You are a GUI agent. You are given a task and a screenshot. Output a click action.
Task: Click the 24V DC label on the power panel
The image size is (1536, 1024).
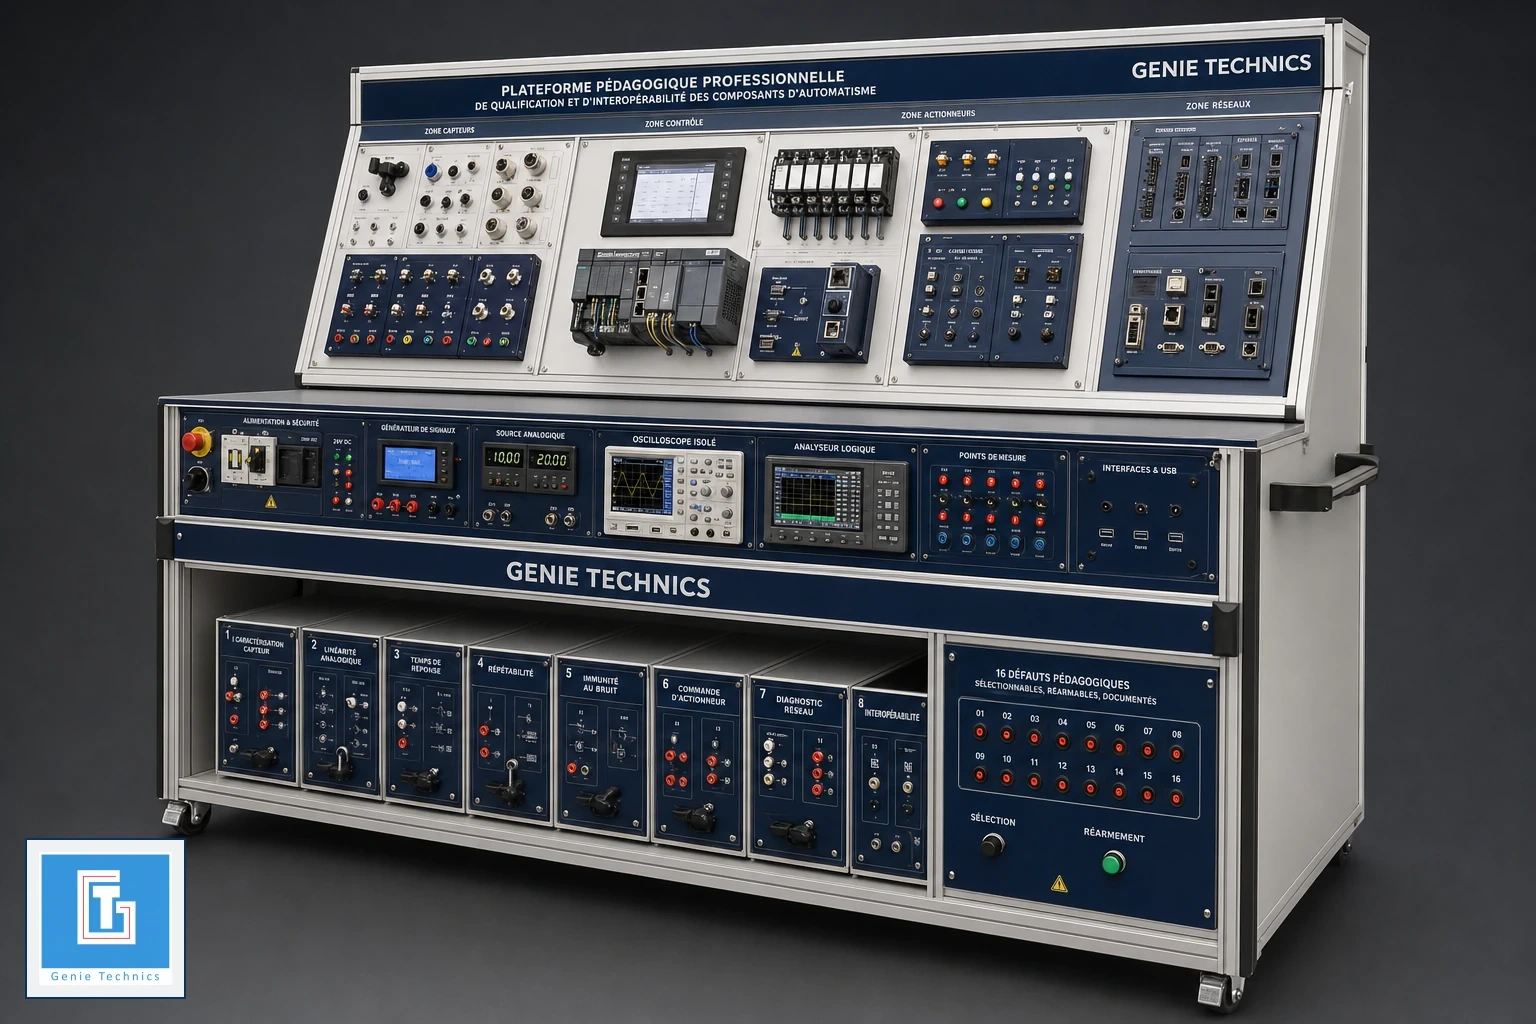pos(342,441)
